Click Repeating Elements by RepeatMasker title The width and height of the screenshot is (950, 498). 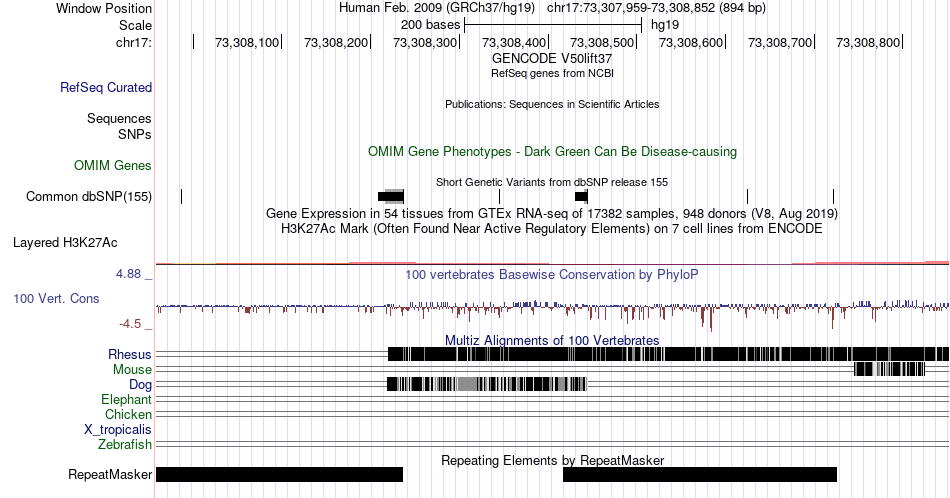pos(552,460)
